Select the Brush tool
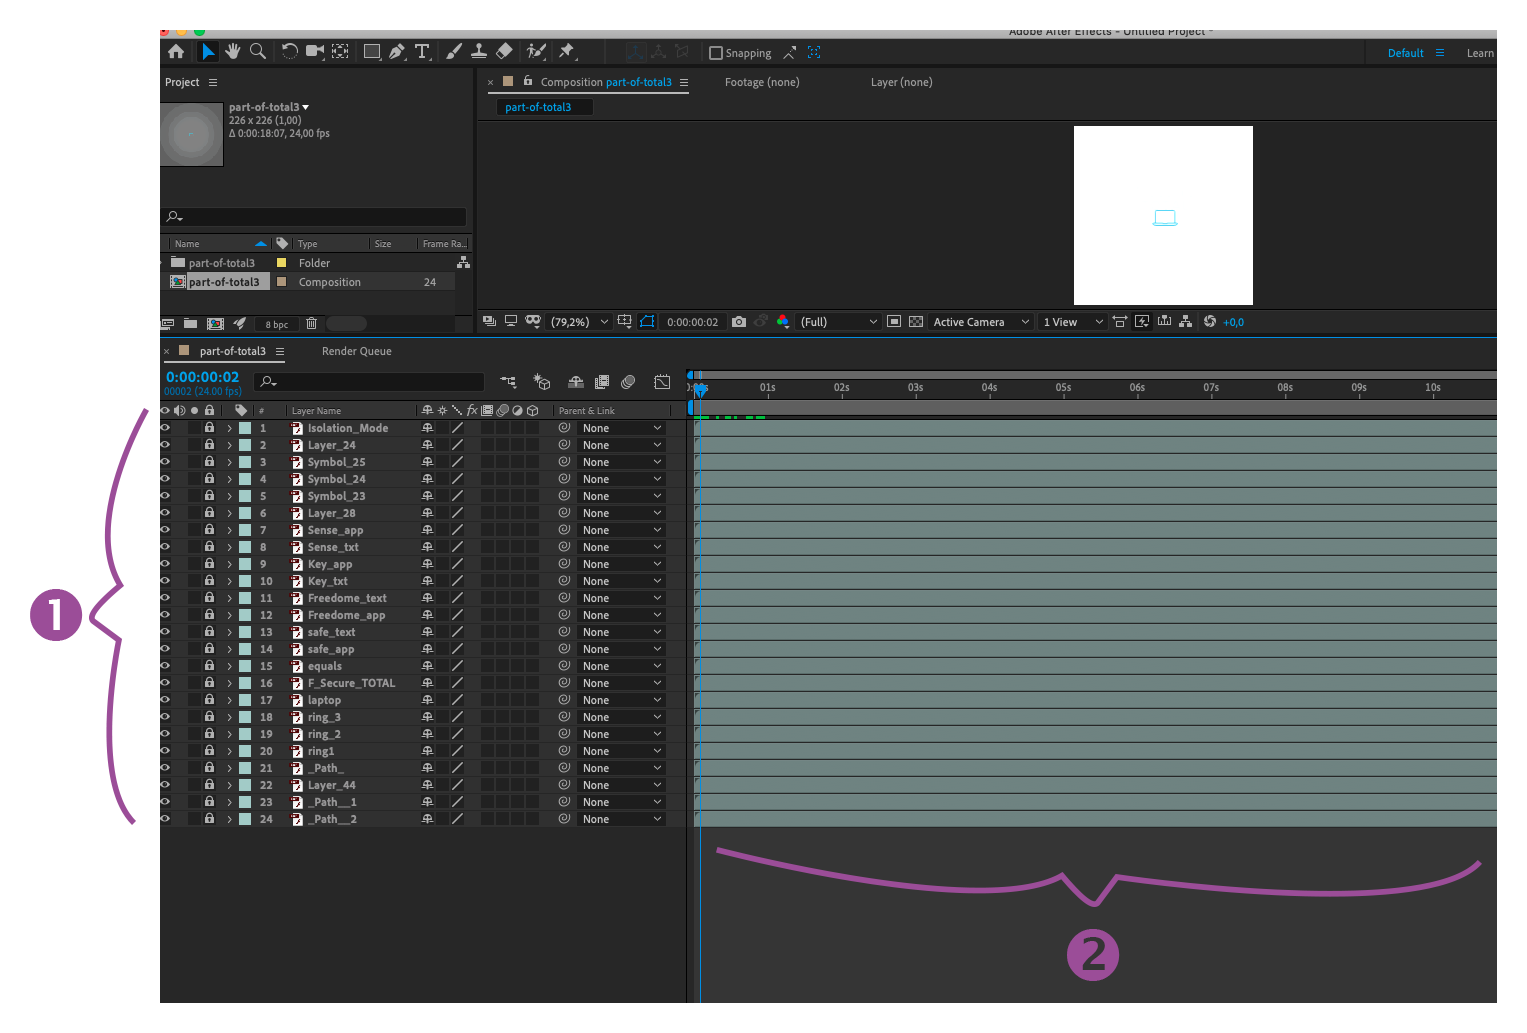 coord(454,52)
